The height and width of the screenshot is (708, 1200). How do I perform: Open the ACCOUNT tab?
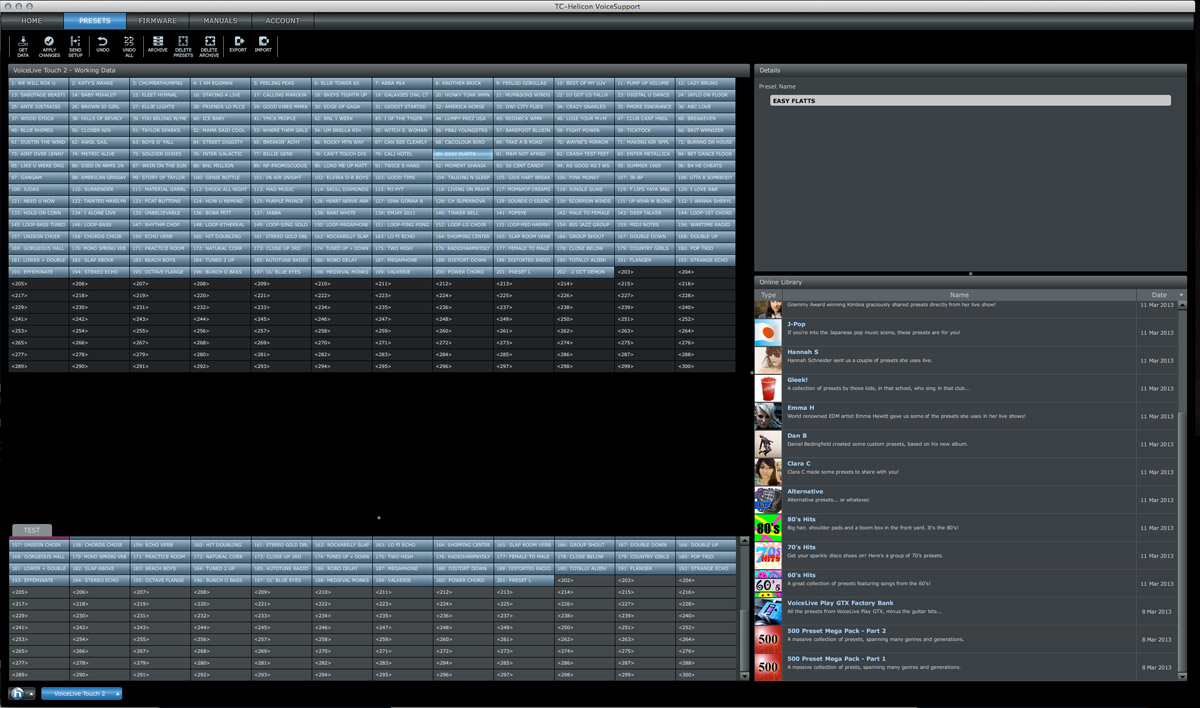[x=282, y=20]
